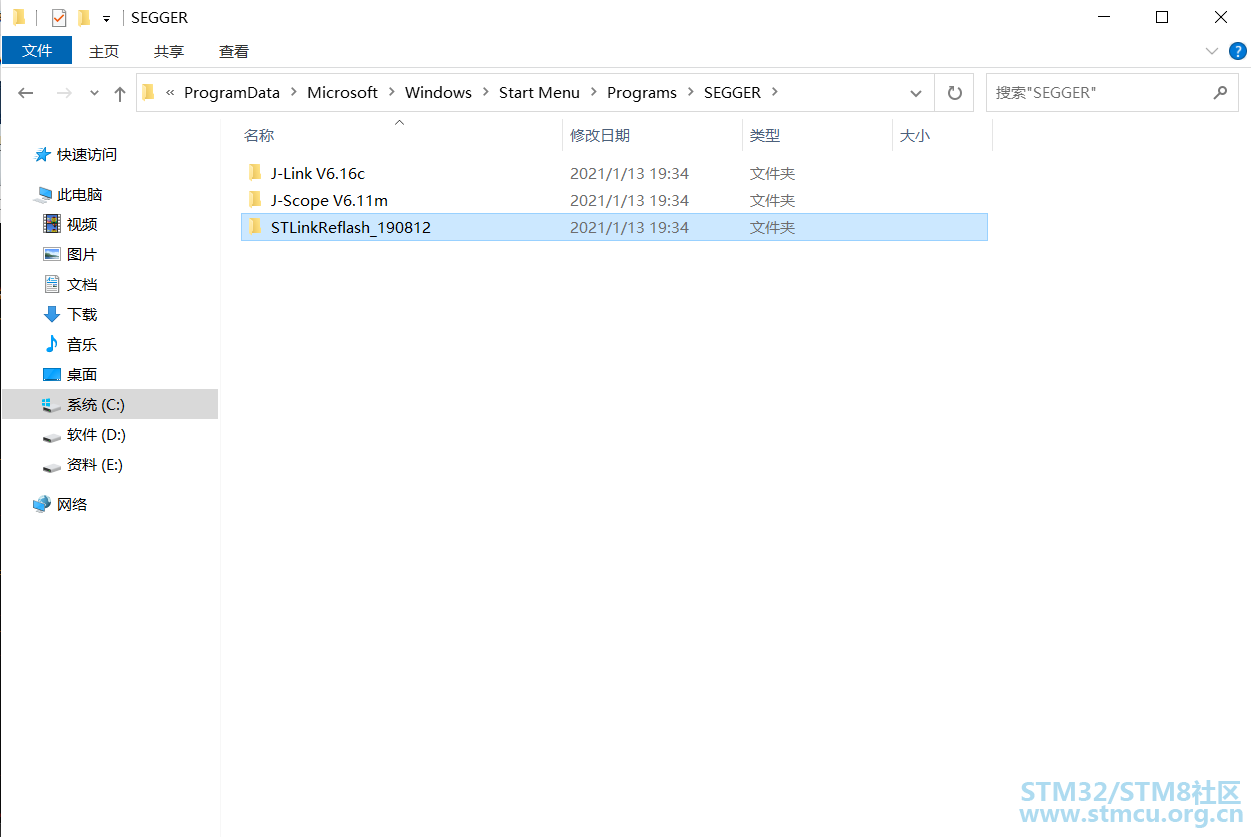The width and height of the screenshot is (1252, 837).
Task: Click Windows in address breadcrumb
Action: tap(438, 92)
